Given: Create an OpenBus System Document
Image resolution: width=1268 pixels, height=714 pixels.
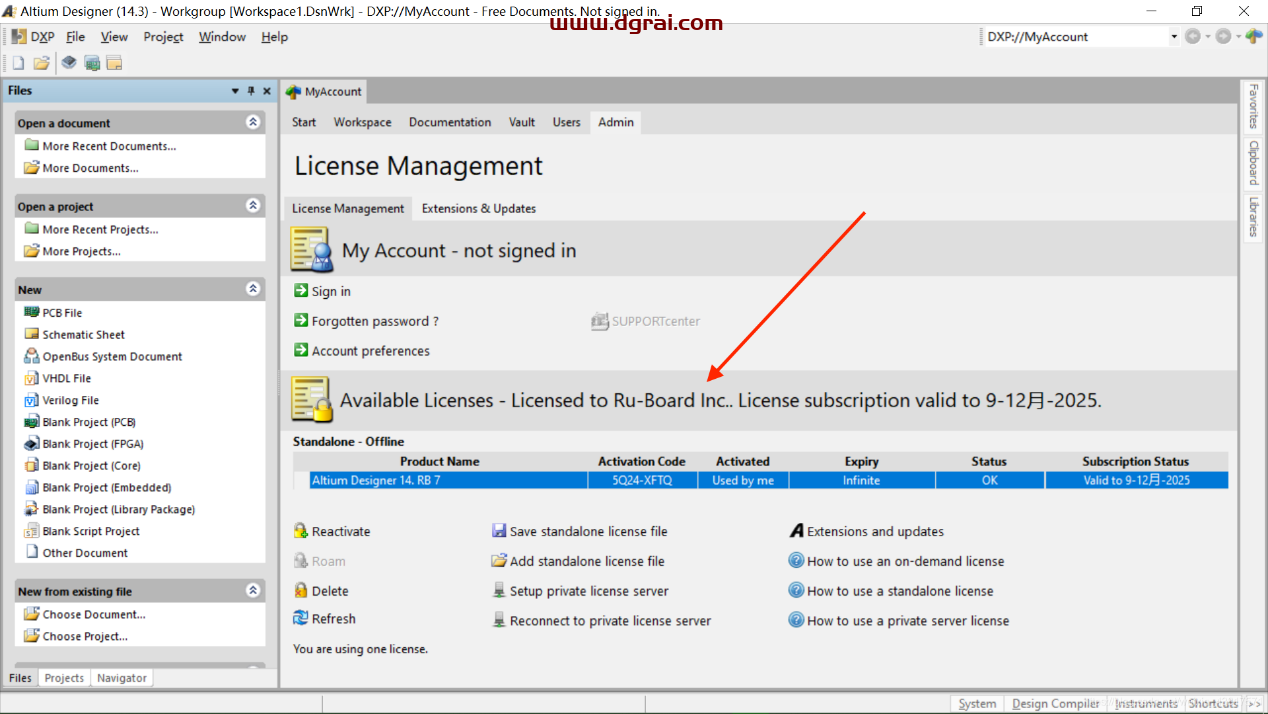Looking at the screenshot, I should point(112,357).
